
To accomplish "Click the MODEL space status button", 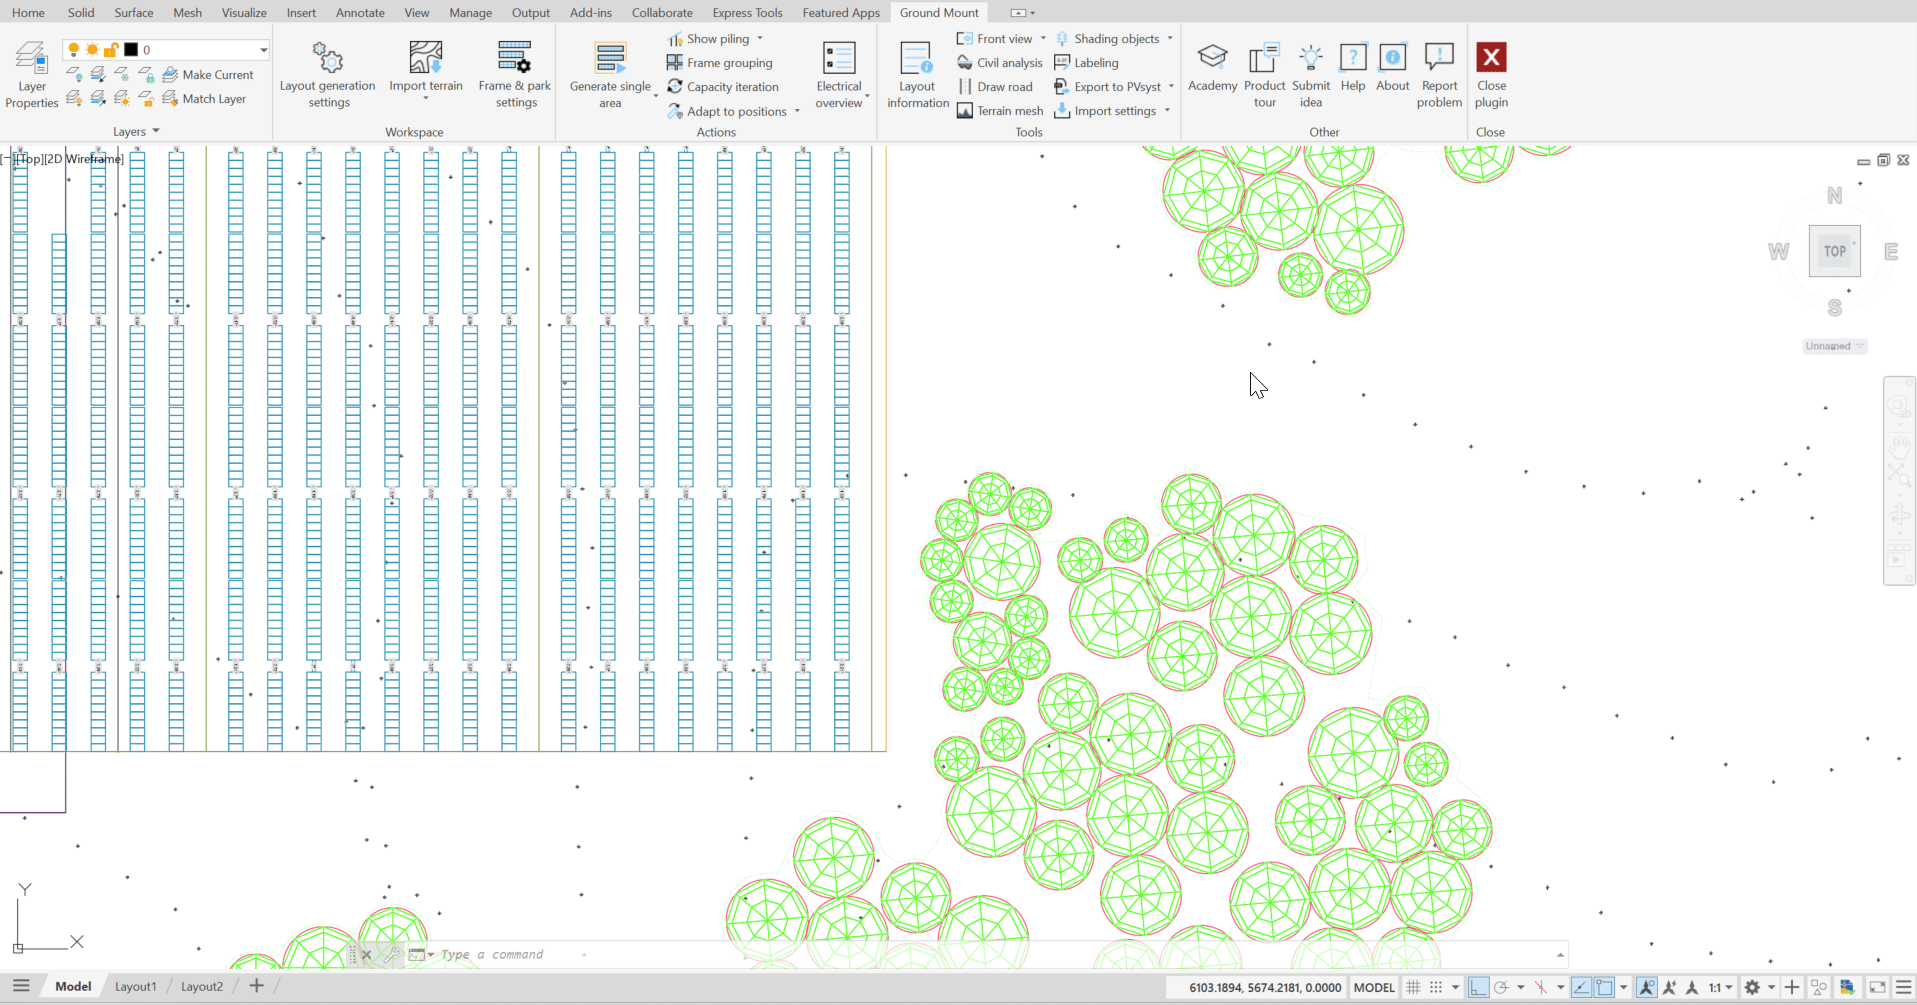I will pos(1374,988).
